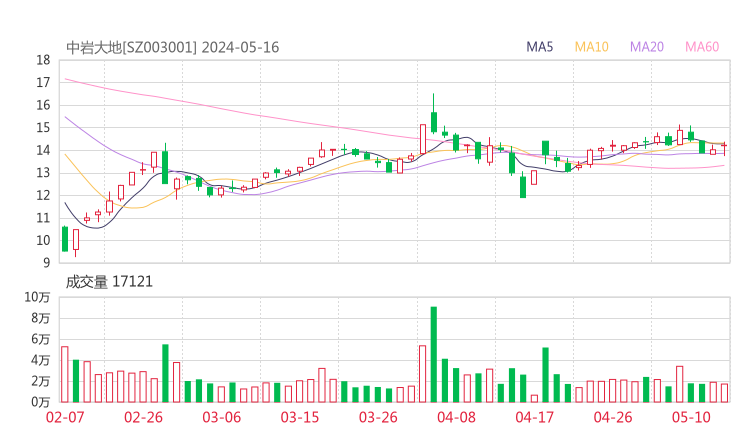The width and height of the screenshot is (740, 440).
Task: Click the price axis value 17
Action: 43,83
